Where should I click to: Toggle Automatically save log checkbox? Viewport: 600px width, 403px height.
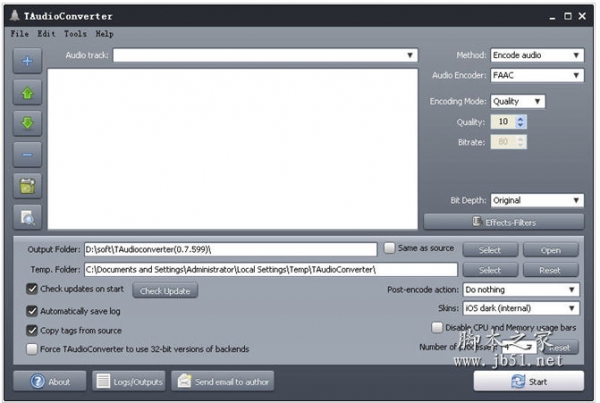click(x=32, y=311)
